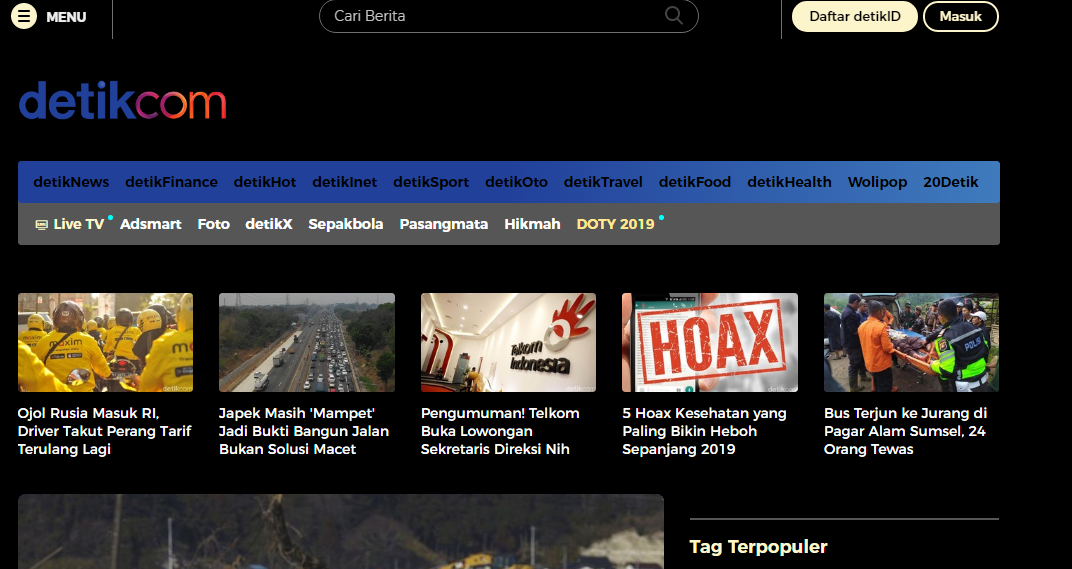Image resolution: width=1072 pixels, height=569 pixels.
Task: Open the detikNews section
Action: [71, 182]
